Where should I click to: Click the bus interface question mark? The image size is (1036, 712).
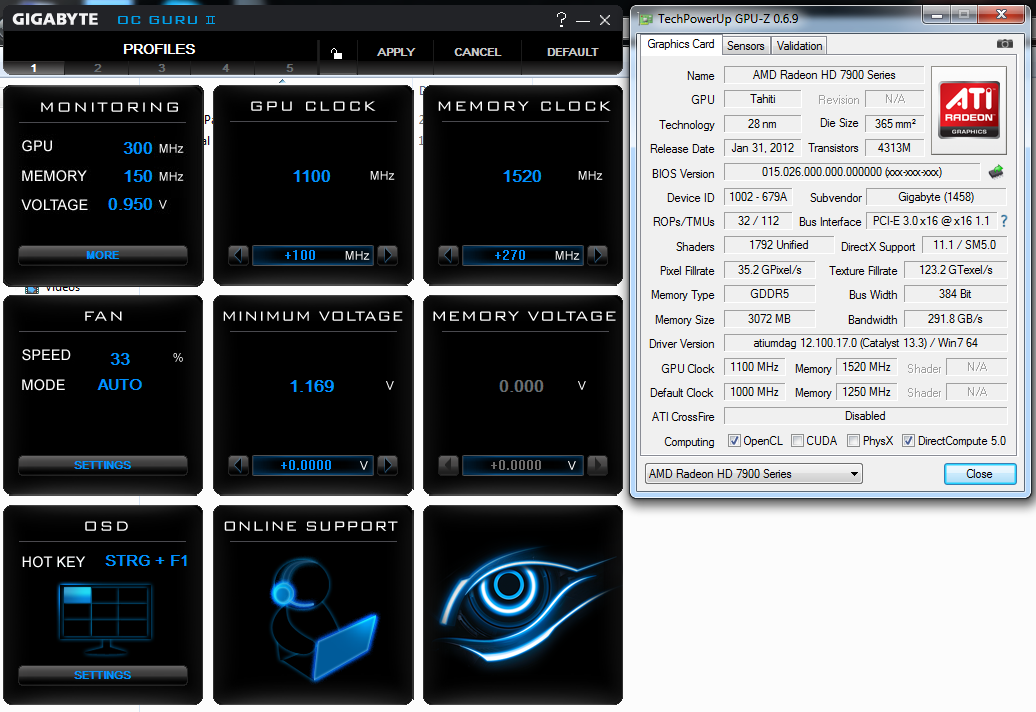[1004, 221]
